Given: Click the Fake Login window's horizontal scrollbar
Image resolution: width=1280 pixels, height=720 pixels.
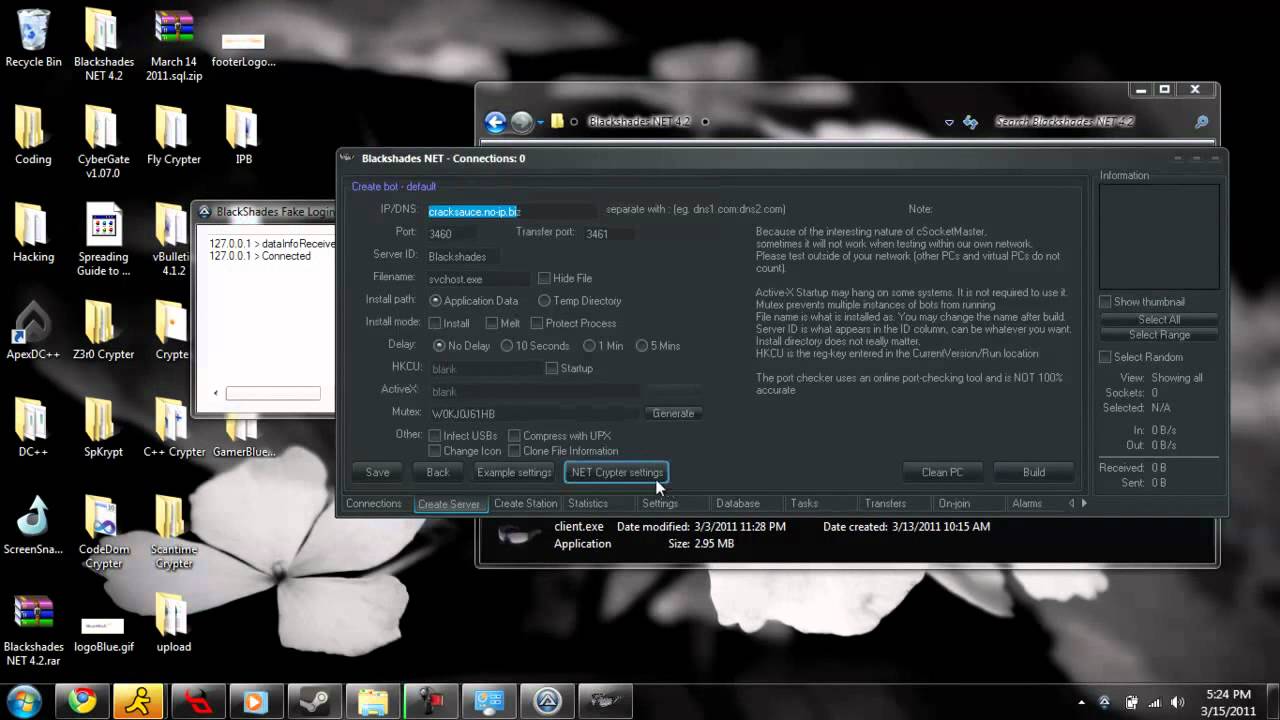Looking at the screenshot, I should (x=273, y=393).
